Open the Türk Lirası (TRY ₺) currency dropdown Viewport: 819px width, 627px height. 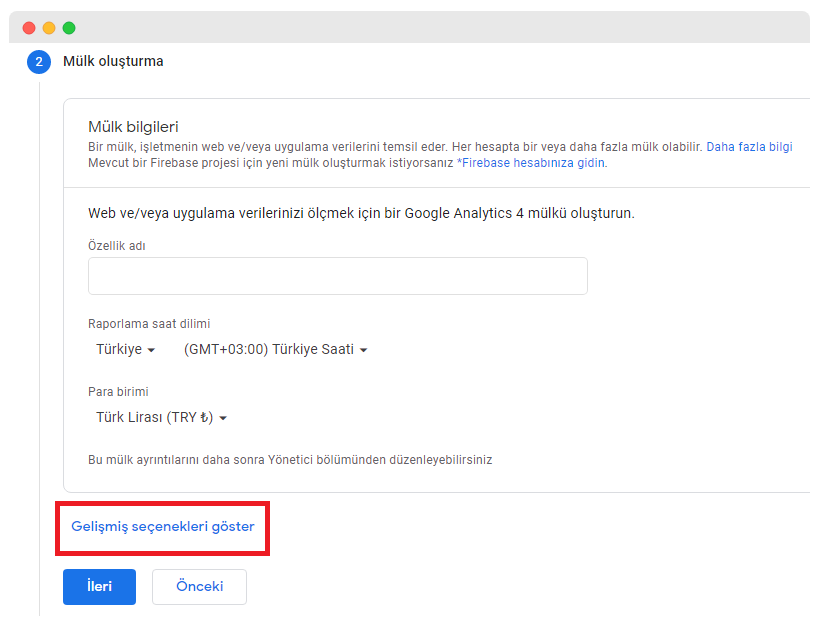[x=161, y=418]
